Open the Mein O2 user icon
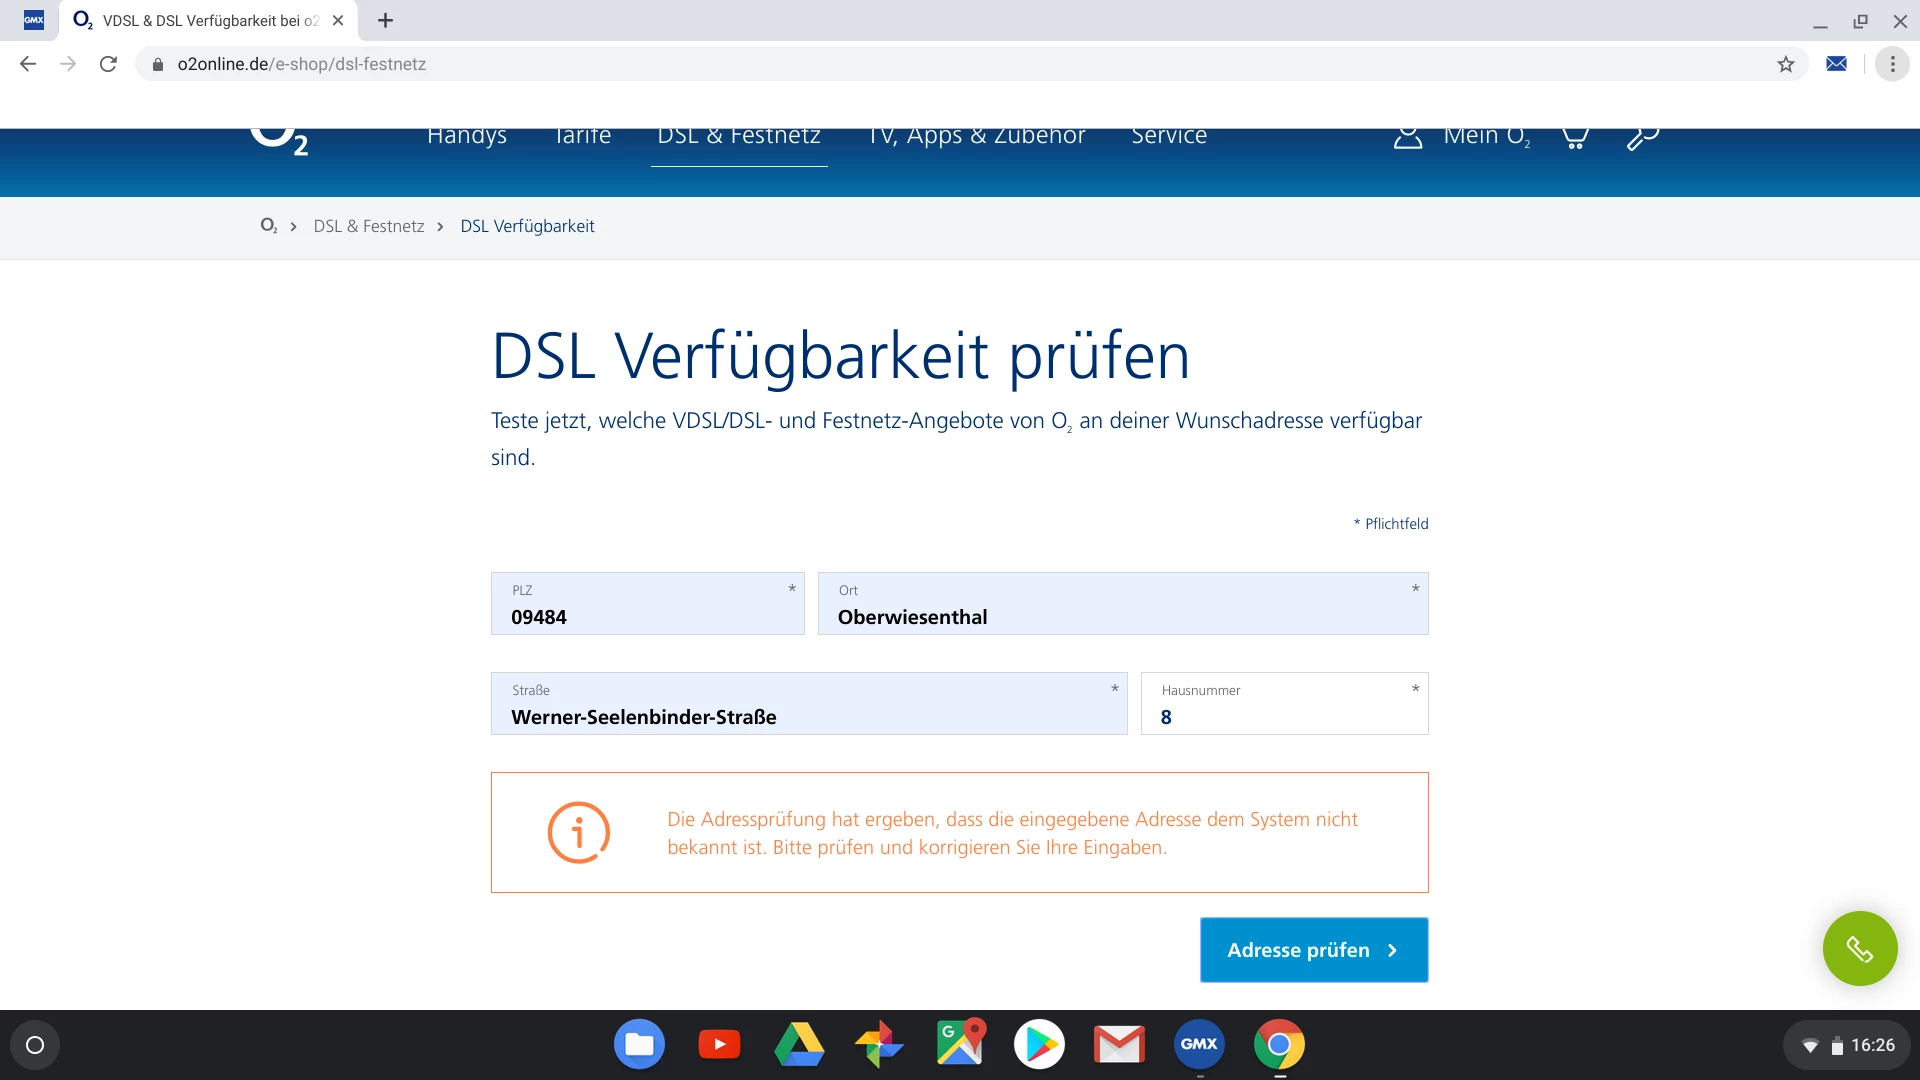This screenshot has height=1080, width=1920. pos(1408,137)
